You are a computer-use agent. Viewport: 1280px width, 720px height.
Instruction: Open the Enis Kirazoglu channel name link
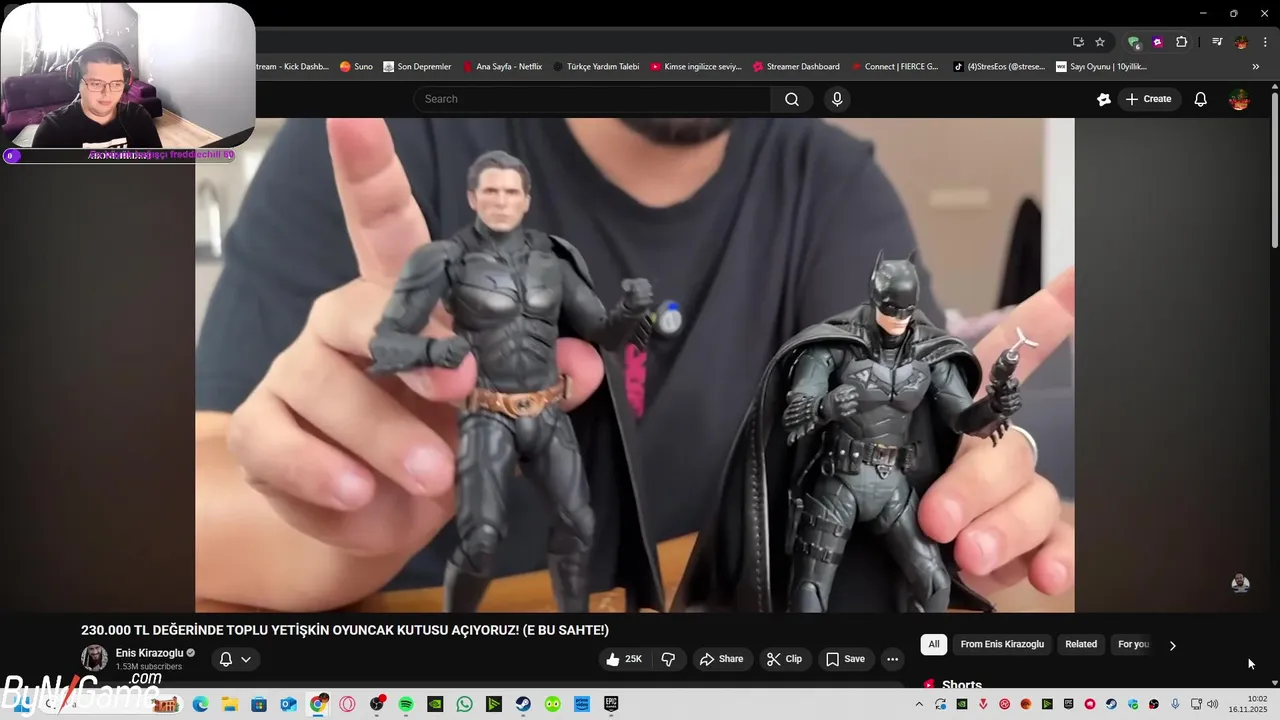[149, 653]
